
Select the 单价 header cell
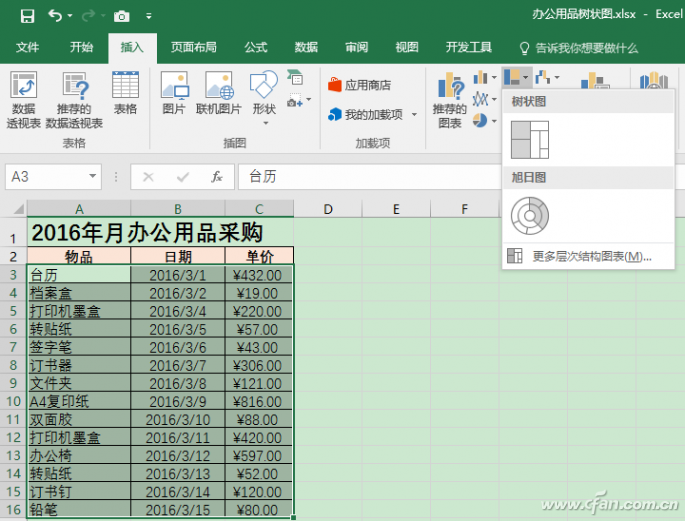[259, 256]
